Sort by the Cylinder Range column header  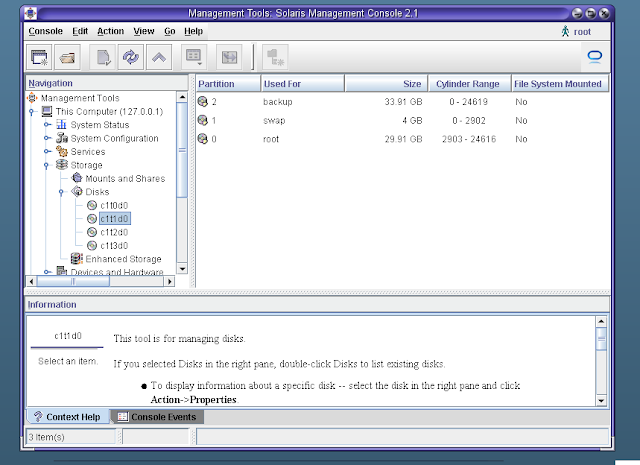tap(469, 84)
